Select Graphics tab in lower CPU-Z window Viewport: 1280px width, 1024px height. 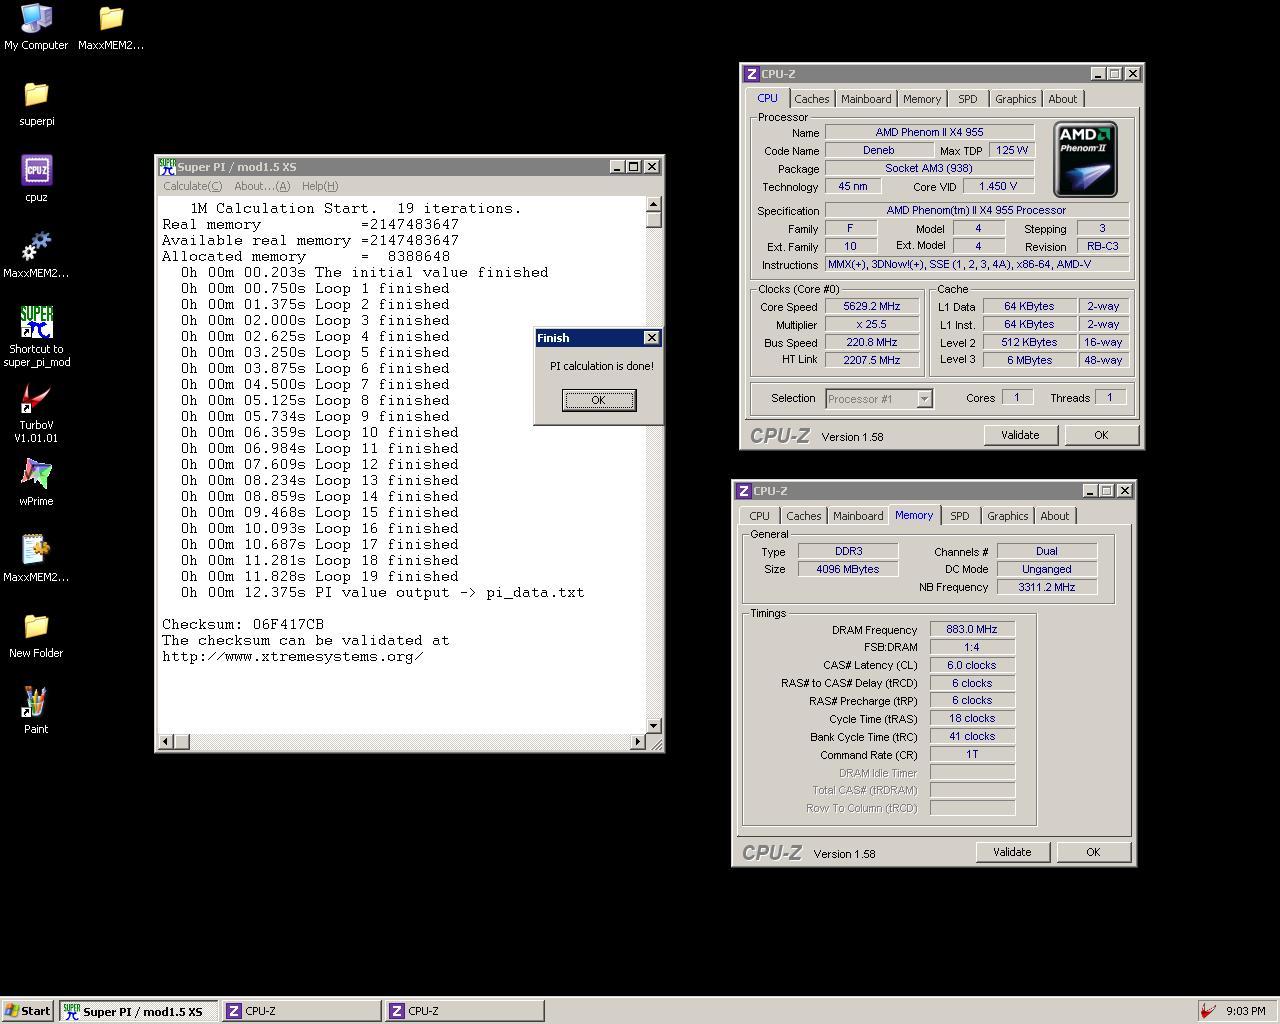pos(1007,516)
